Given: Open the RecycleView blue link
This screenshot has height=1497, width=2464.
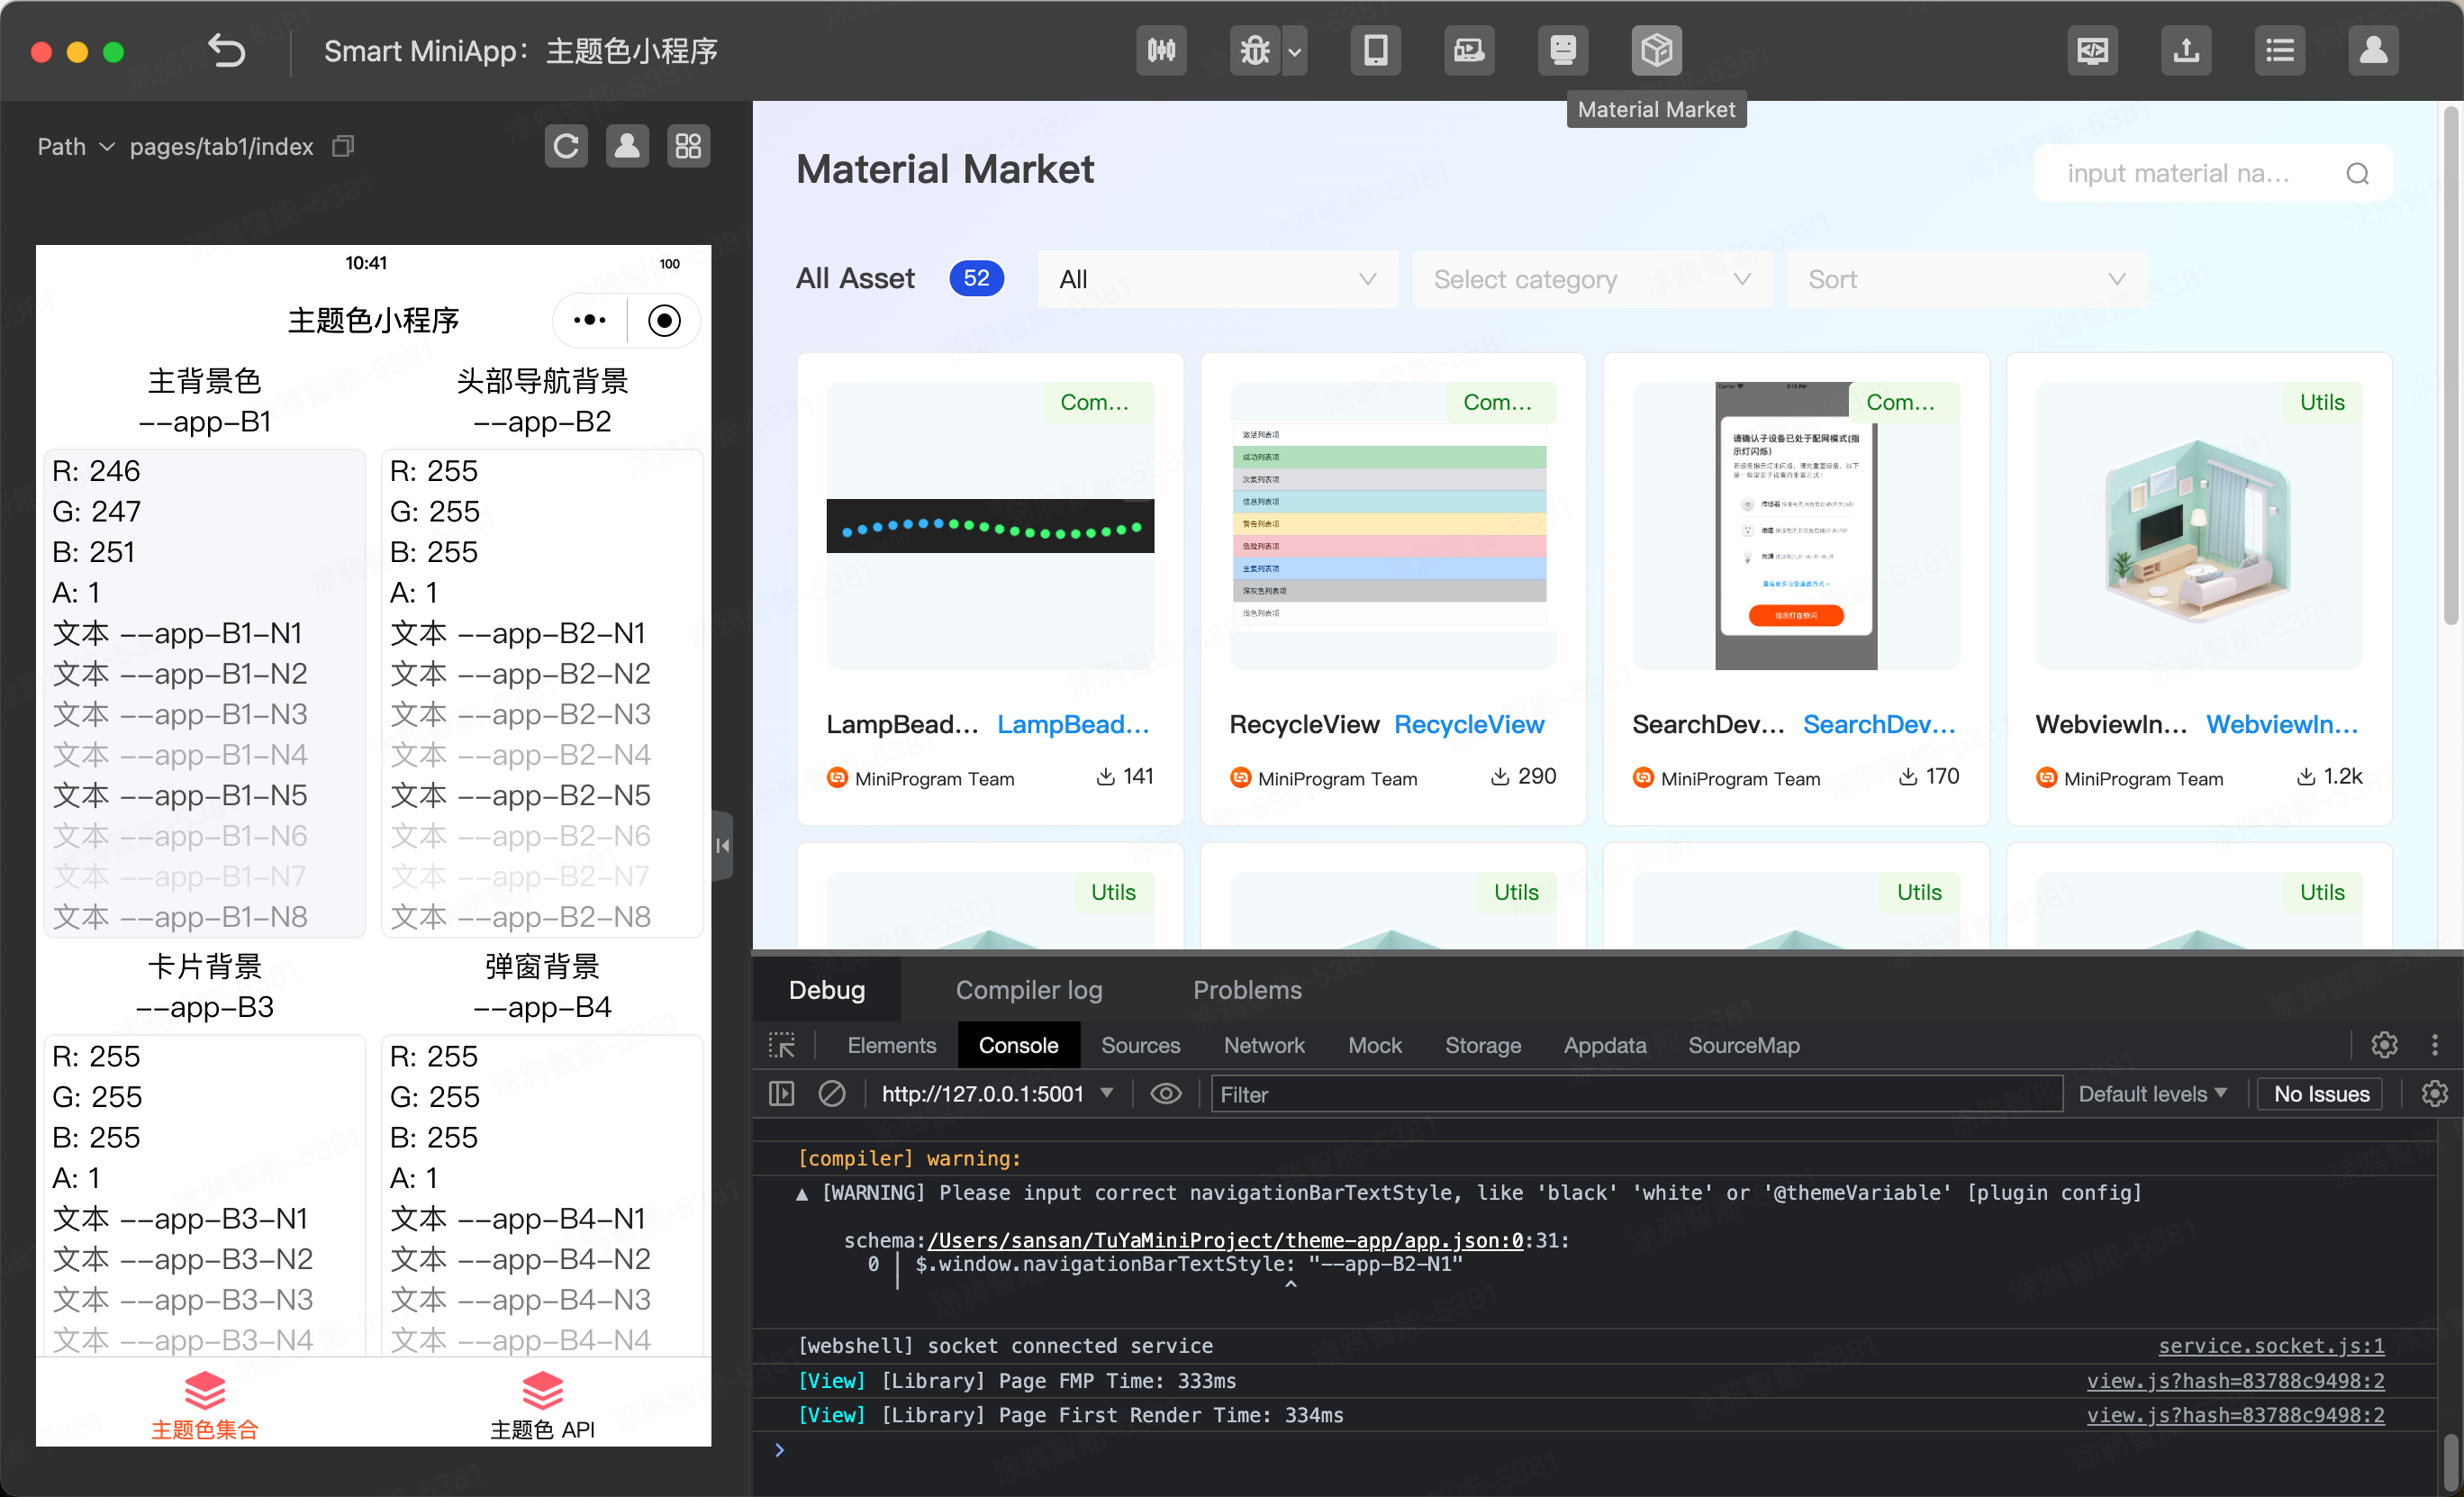Looking at the screenshot, I should tap(1469, 724).
